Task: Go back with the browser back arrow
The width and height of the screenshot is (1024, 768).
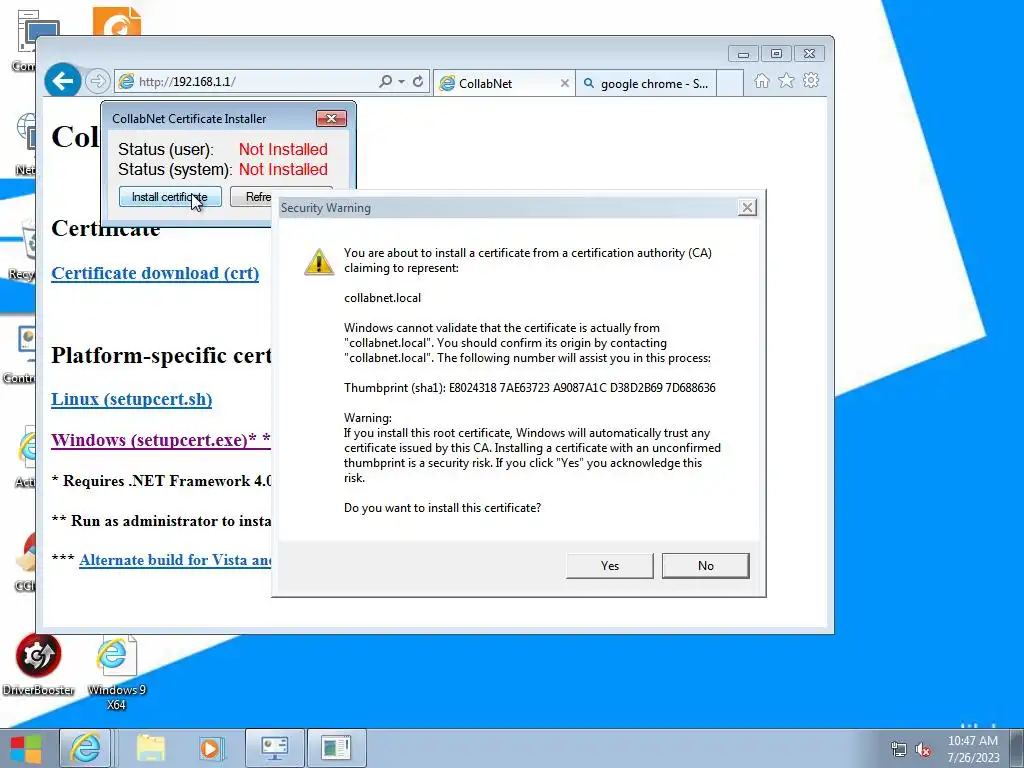Action: tap(63, 81)
